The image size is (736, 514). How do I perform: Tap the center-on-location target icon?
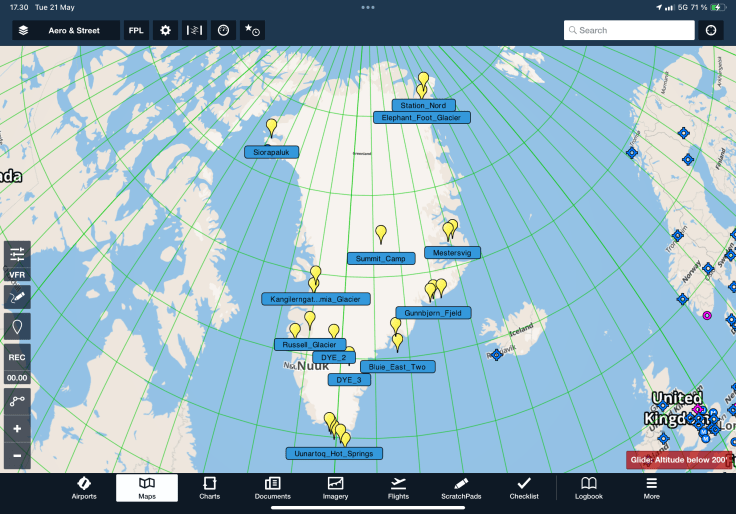711,30
